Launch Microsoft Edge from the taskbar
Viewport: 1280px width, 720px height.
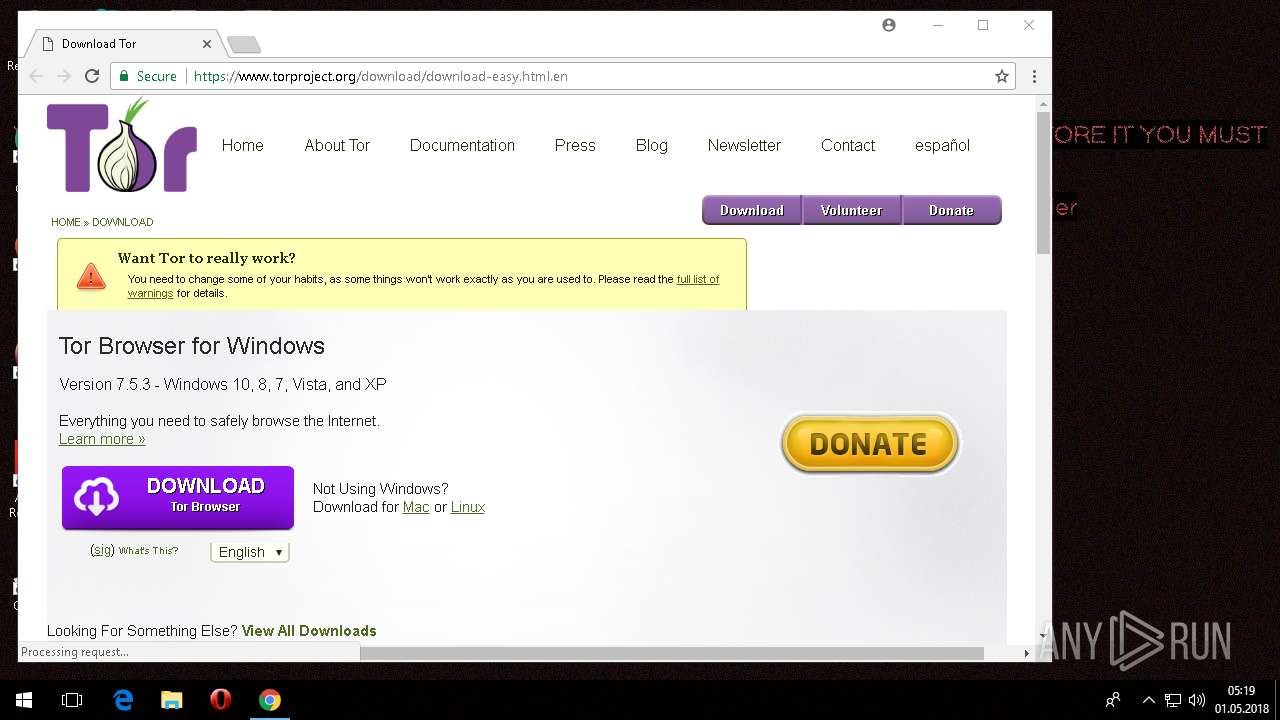(x=123, y=700)
